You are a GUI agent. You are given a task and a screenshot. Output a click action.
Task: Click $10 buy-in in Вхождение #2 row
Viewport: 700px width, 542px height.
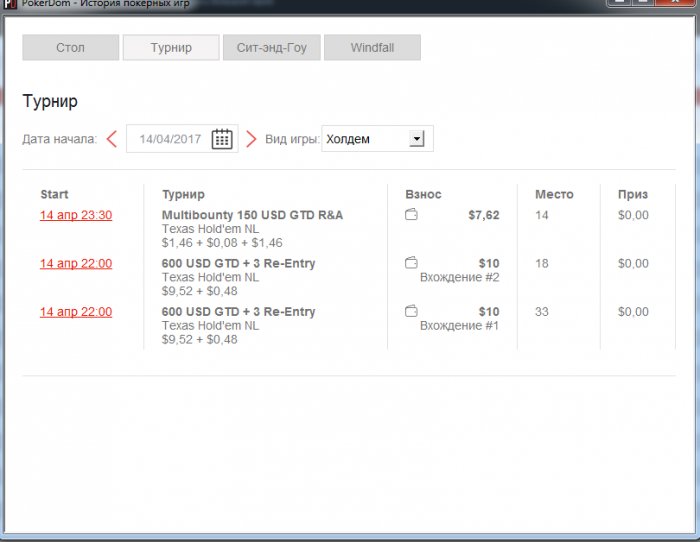pyautogui.click(x=489, y=263)
